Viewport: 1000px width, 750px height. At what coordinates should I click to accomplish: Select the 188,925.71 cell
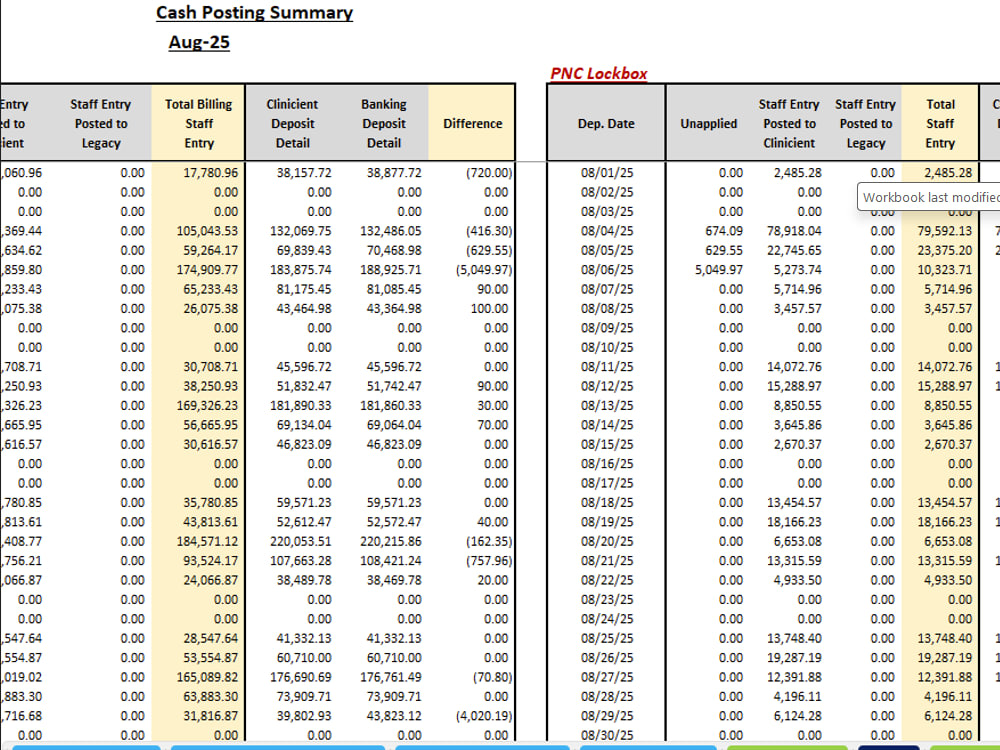pos(390,270)
